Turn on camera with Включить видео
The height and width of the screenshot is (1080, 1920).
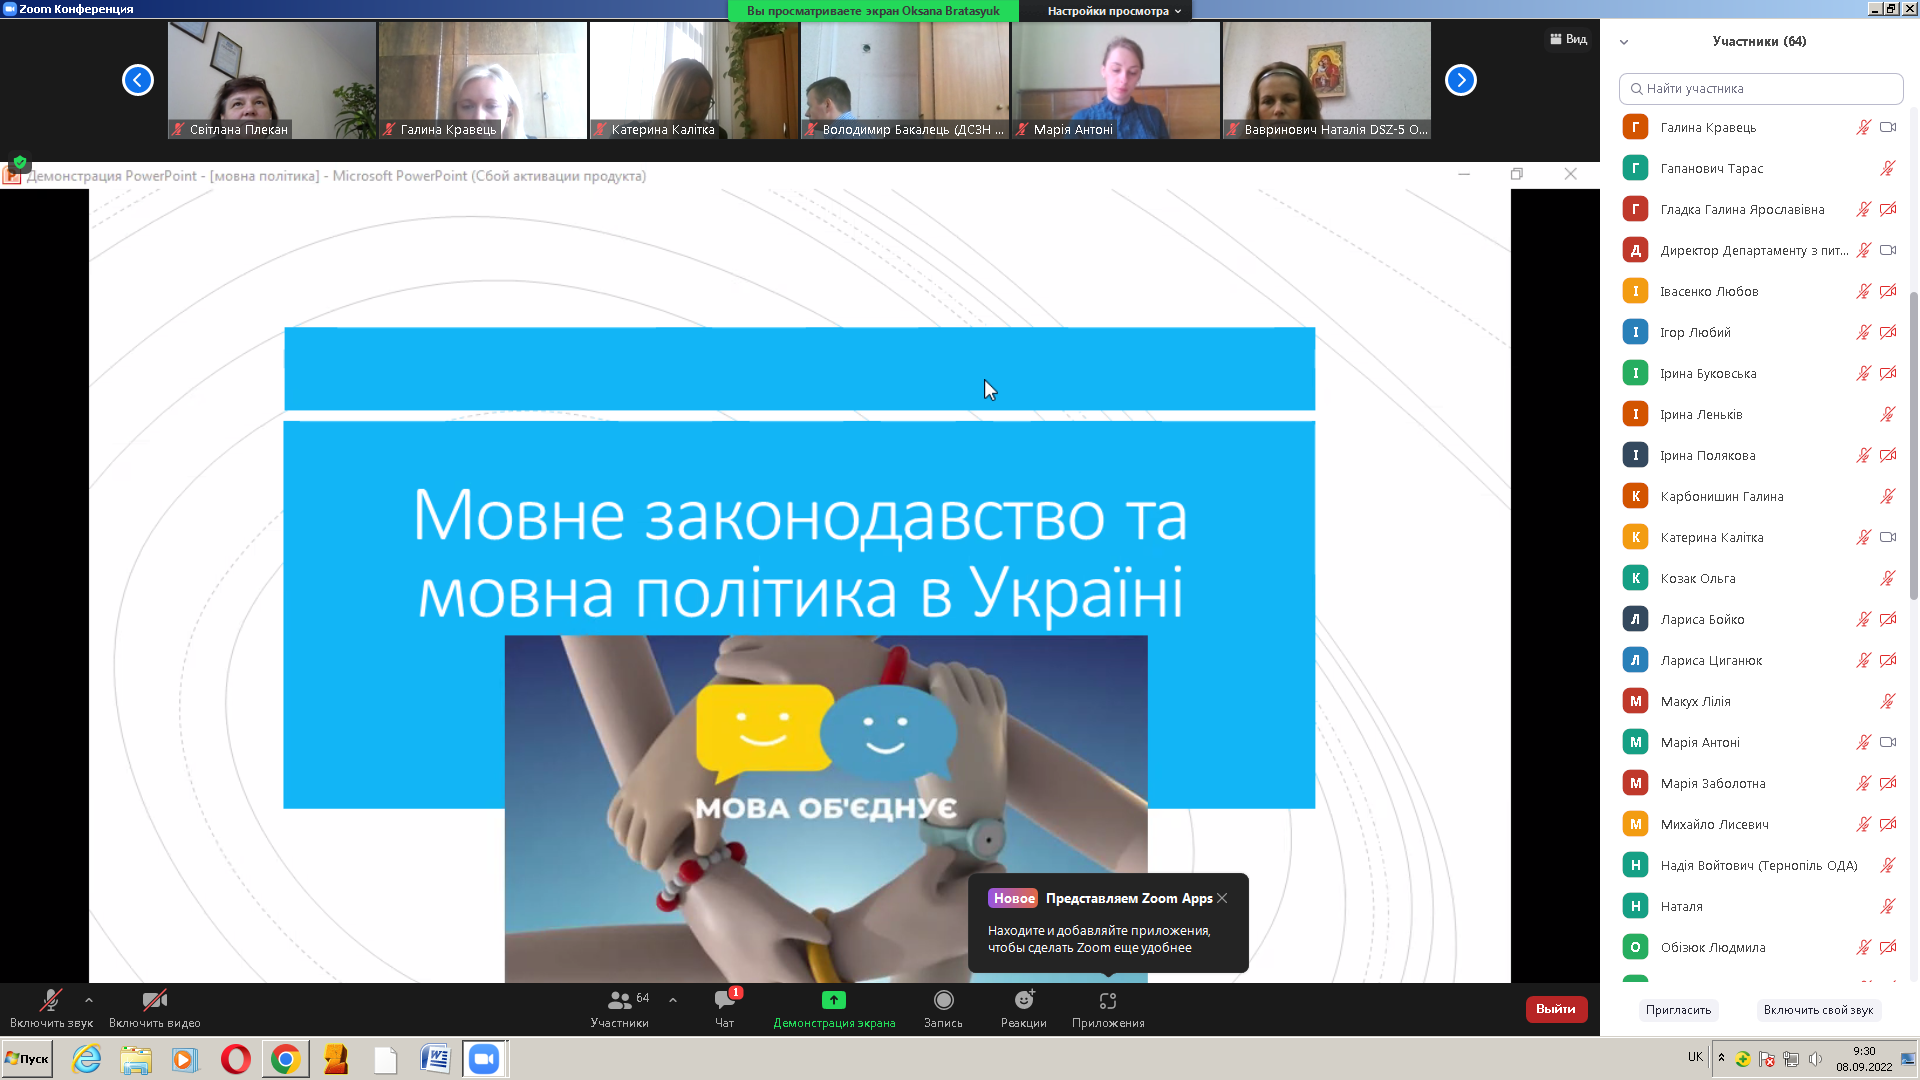coord(155,1008)
